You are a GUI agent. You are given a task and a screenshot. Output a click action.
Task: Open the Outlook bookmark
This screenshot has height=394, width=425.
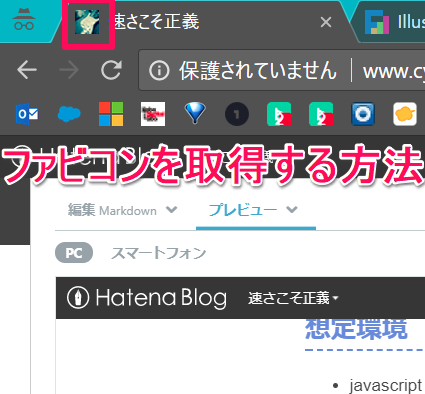click(27, 114)
